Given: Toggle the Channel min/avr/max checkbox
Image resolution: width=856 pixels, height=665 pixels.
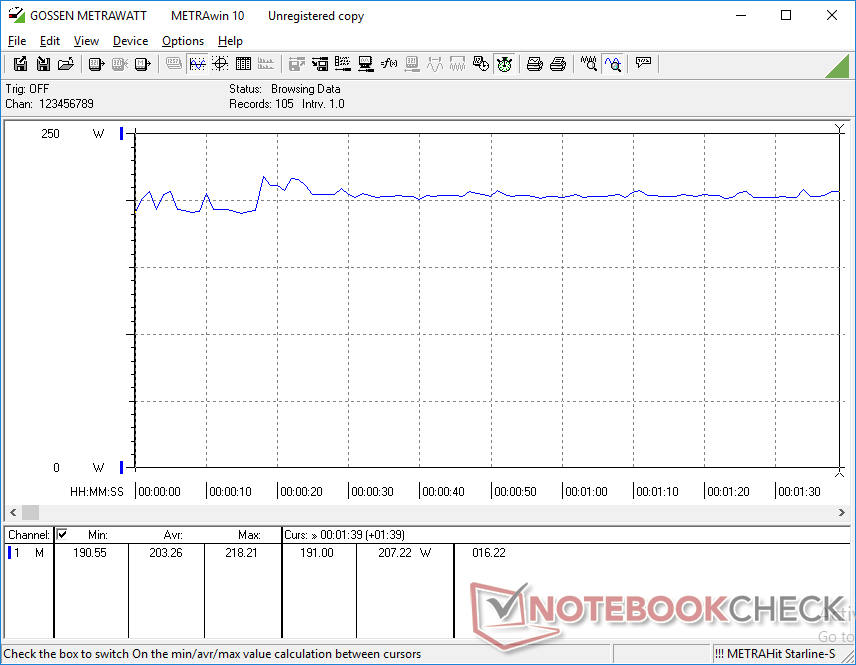Looking at the screenshot, I should click(x=62, y=534).
